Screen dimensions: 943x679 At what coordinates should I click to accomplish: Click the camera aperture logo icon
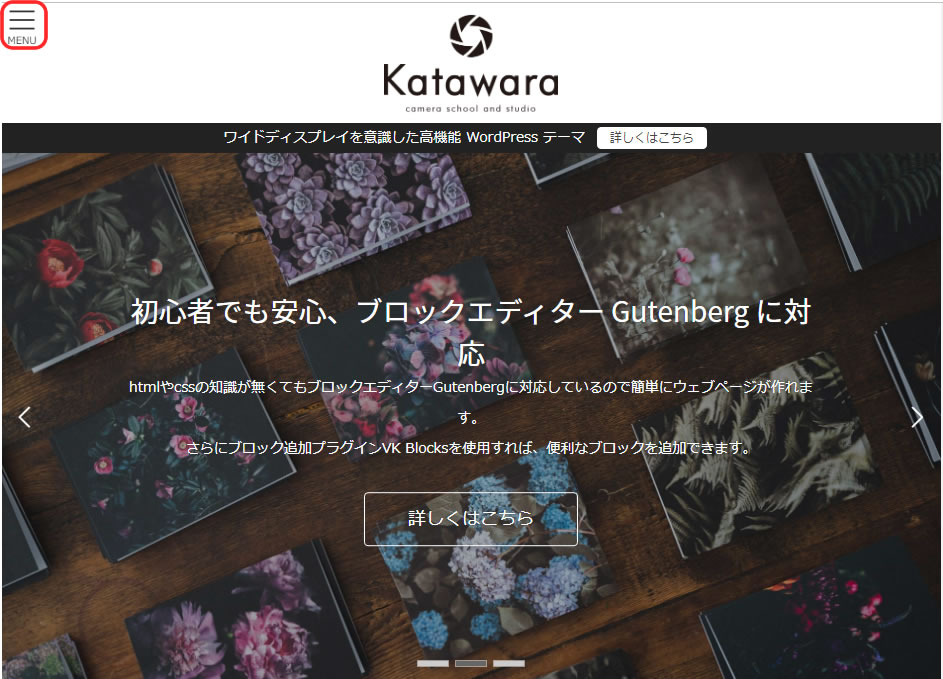[471, 36]
